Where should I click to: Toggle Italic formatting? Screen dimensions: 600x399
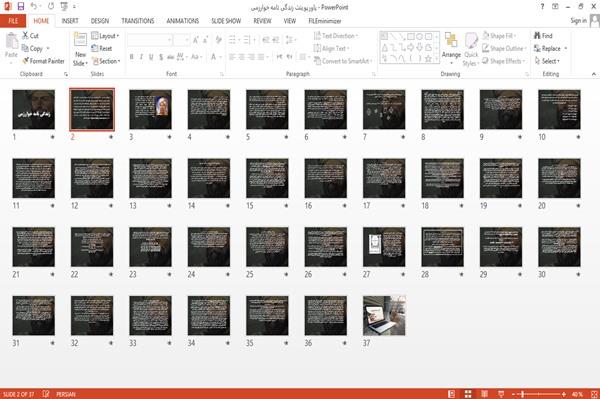tap(141, 57)
